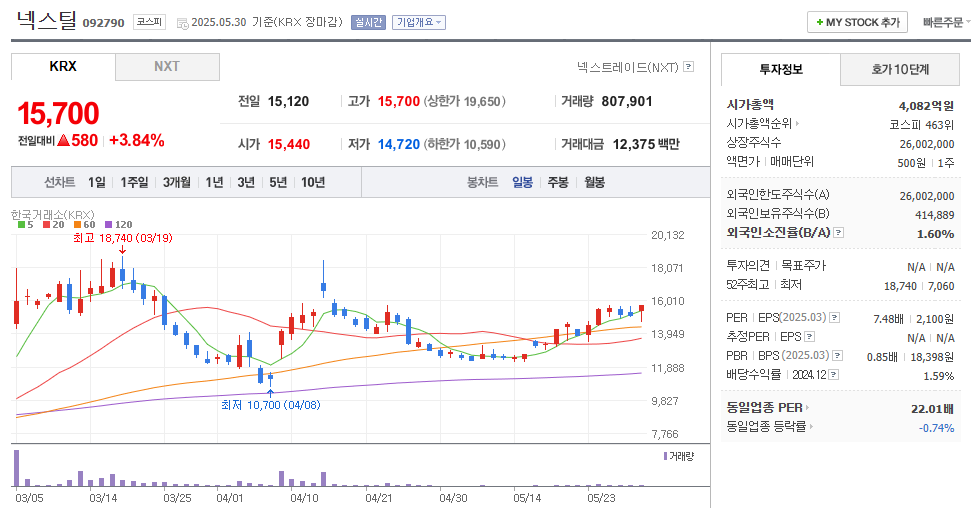
Task: Click the 최고 18,740 (03/19) chart marker
Action: (122, 237)
